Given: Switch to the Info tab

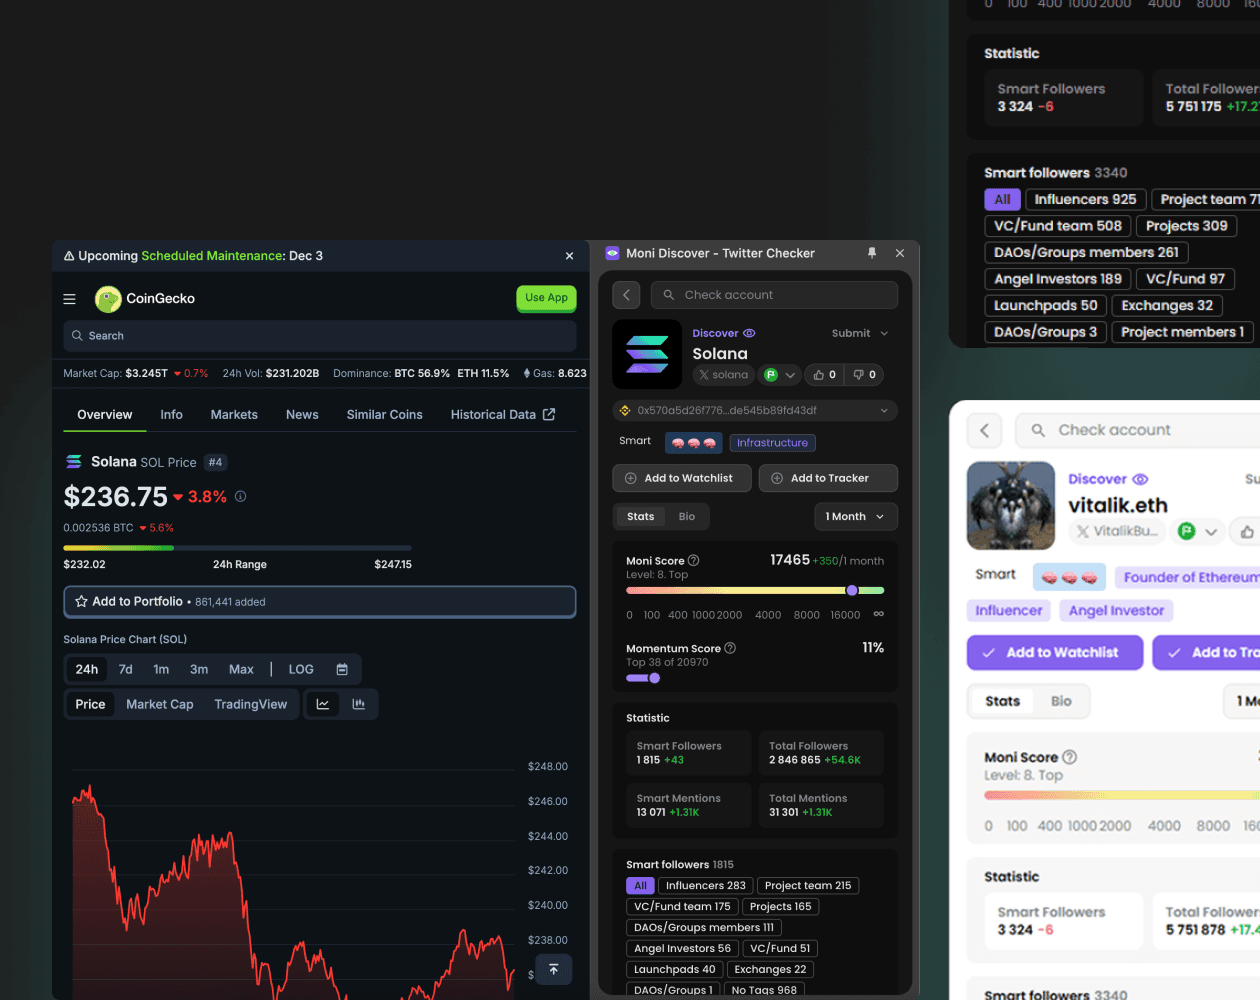Looking at the screenshot, I should click(171, 415).
